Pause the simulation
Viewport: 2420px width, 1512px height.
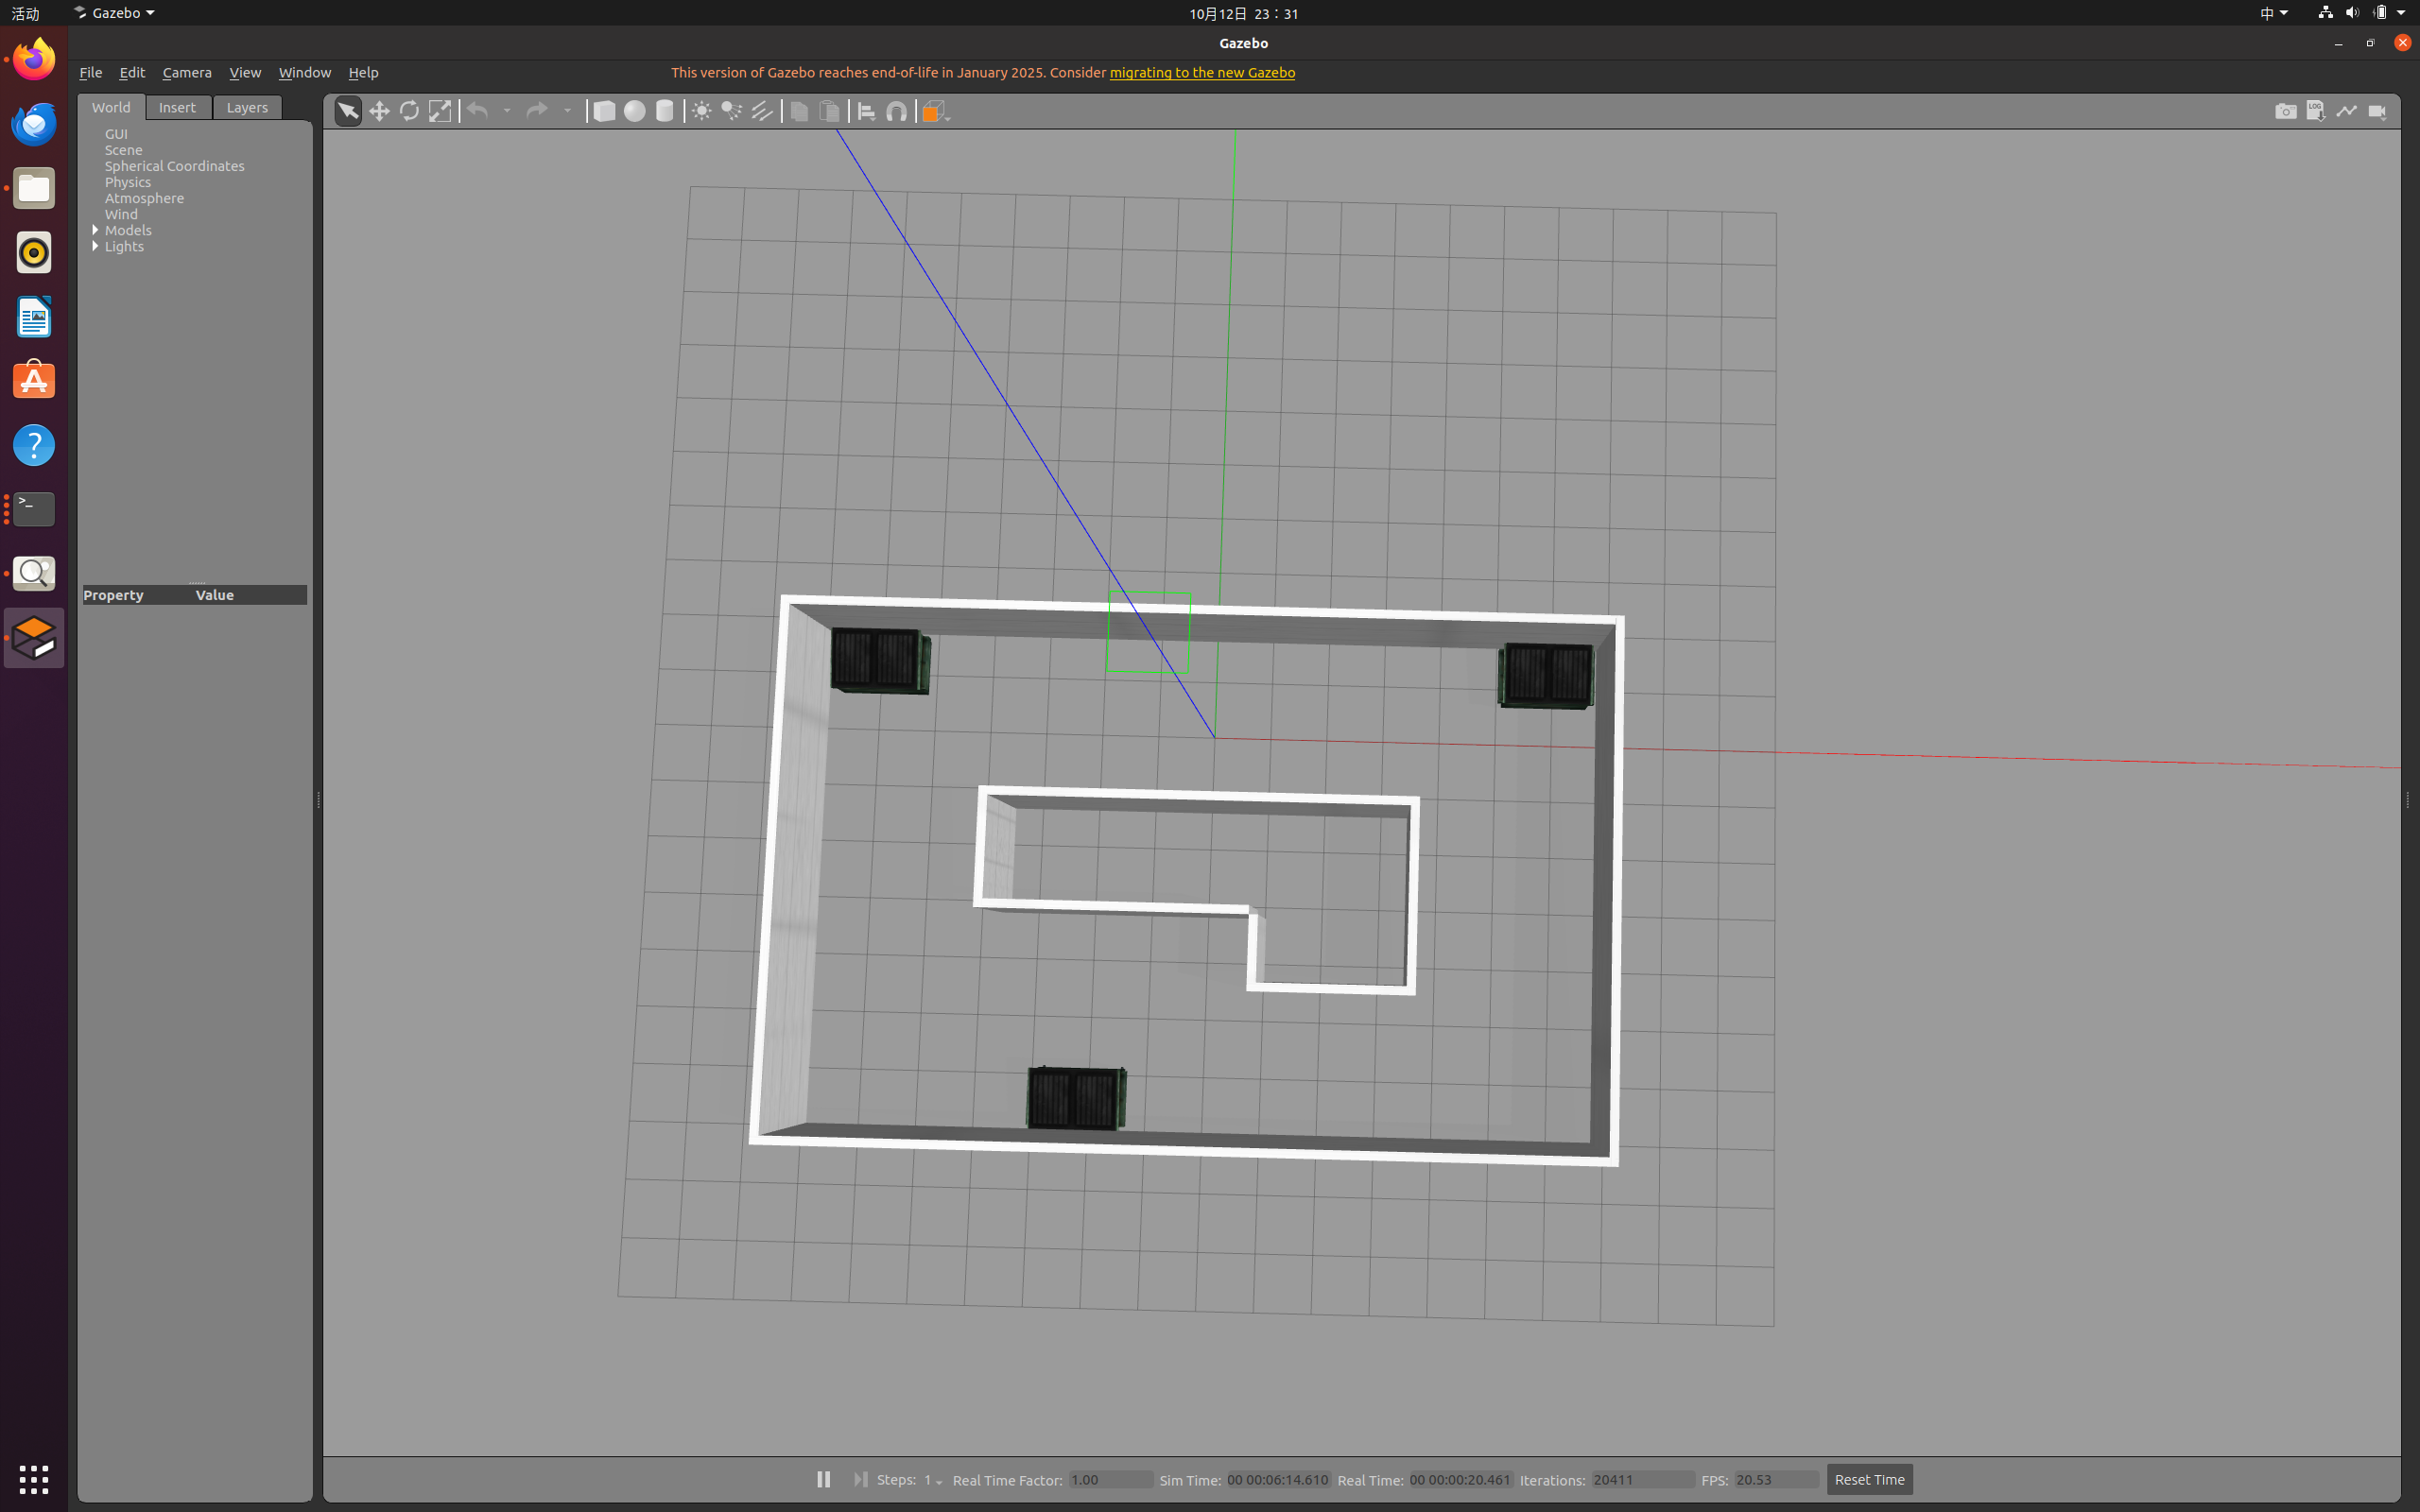tap(823, 1479)
